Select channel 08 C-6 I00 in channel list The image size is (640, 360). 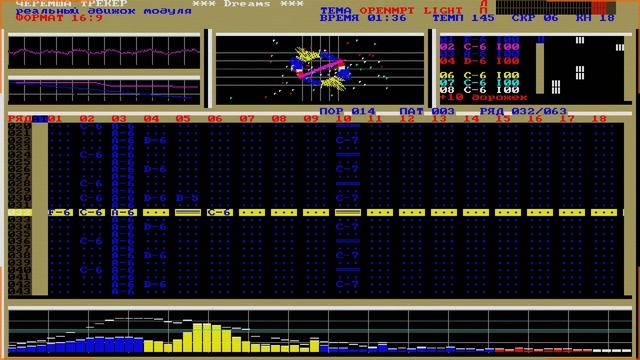click(480, 90)
